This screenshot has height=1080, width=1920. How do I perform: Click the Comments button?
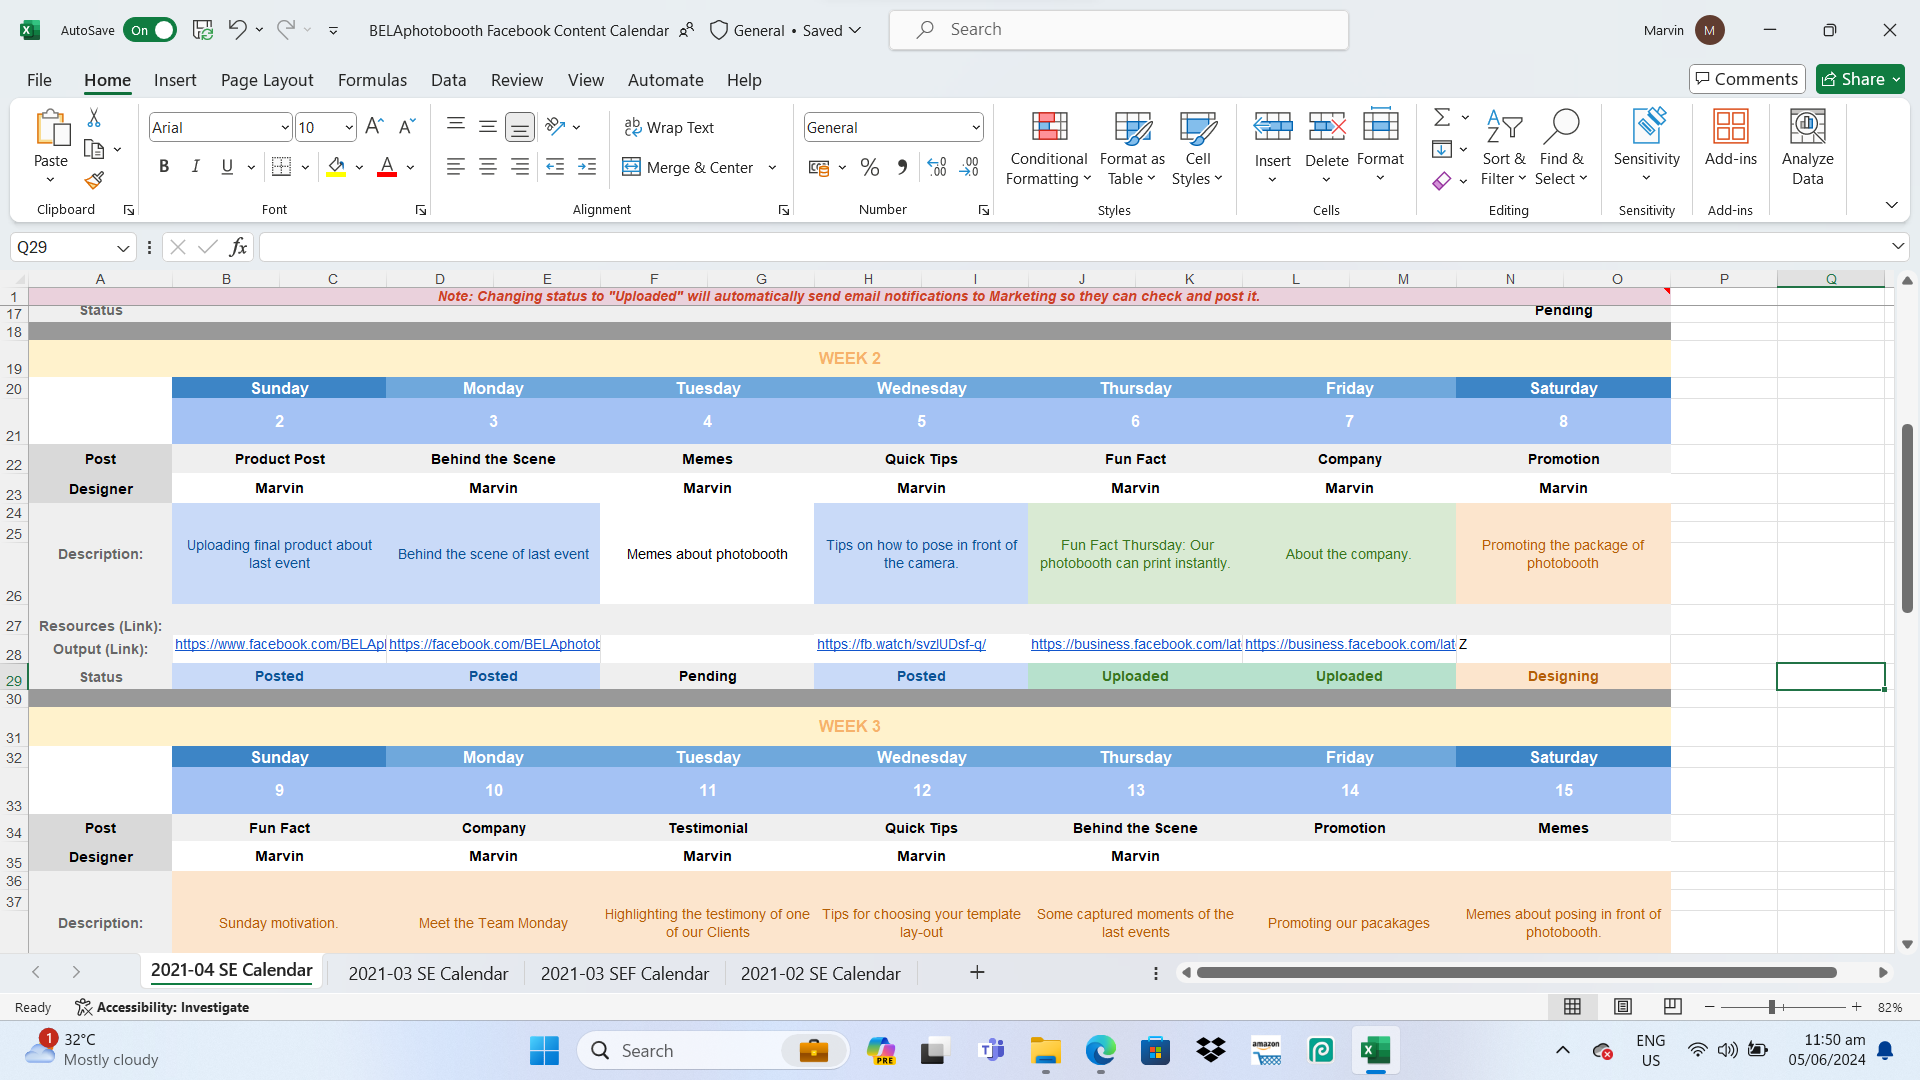pos(1747,79)
